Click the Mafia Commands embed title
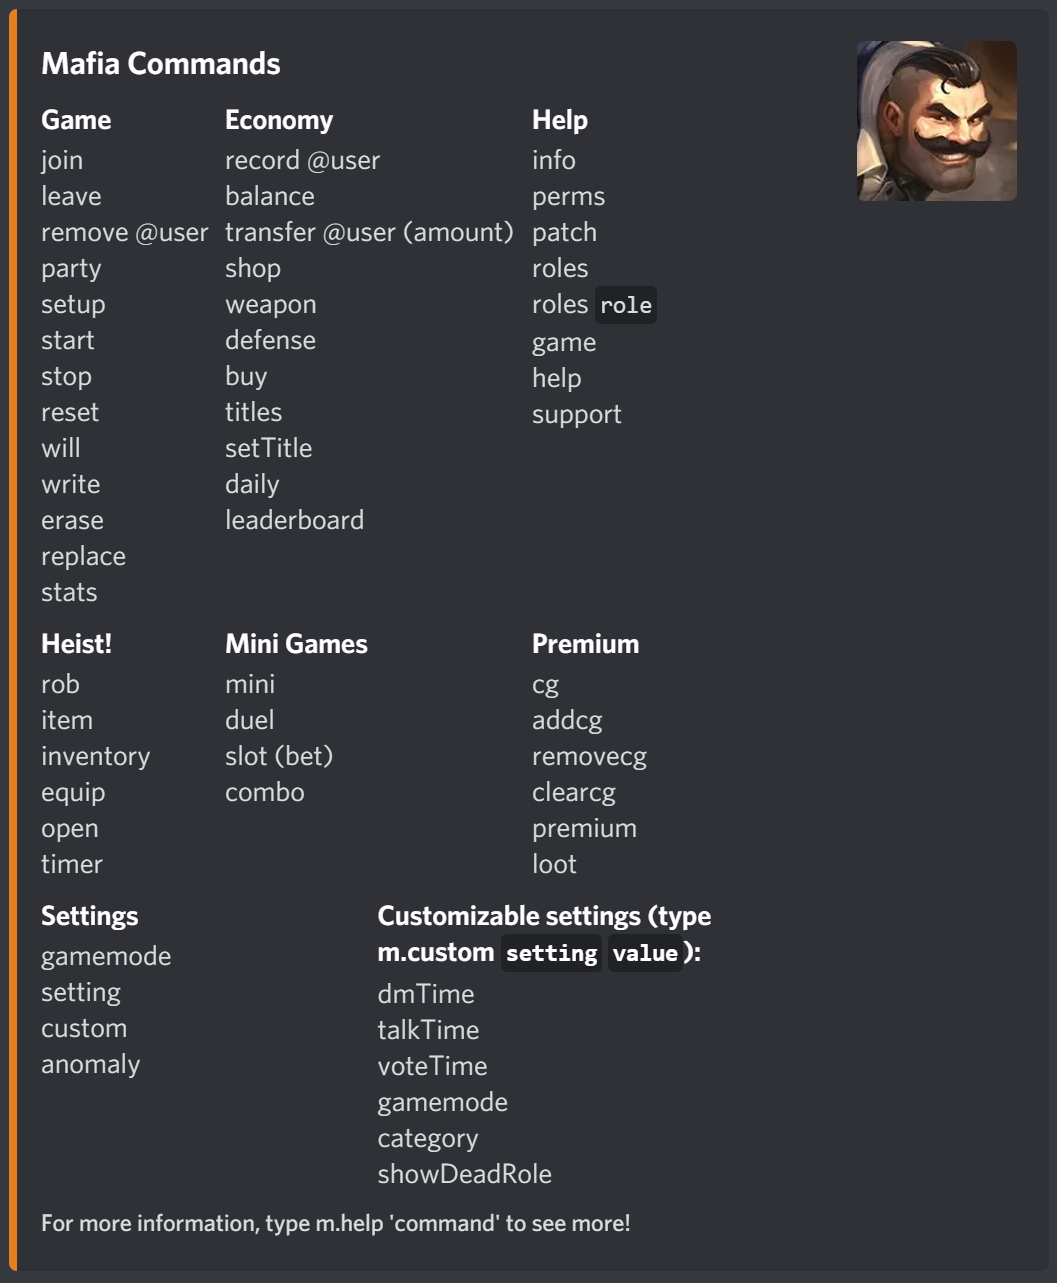 160,64
